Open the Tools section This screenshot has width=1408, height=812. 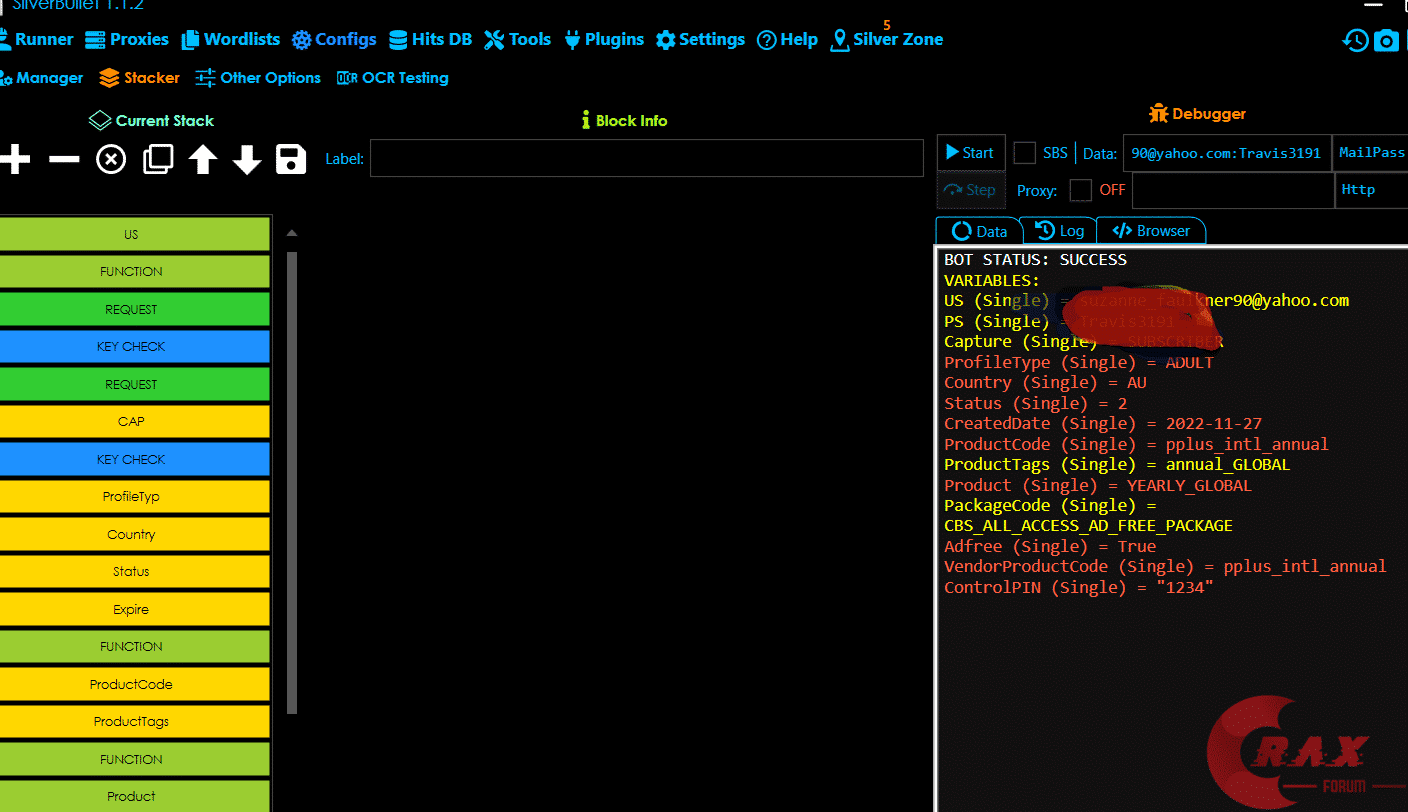[518, 40]
